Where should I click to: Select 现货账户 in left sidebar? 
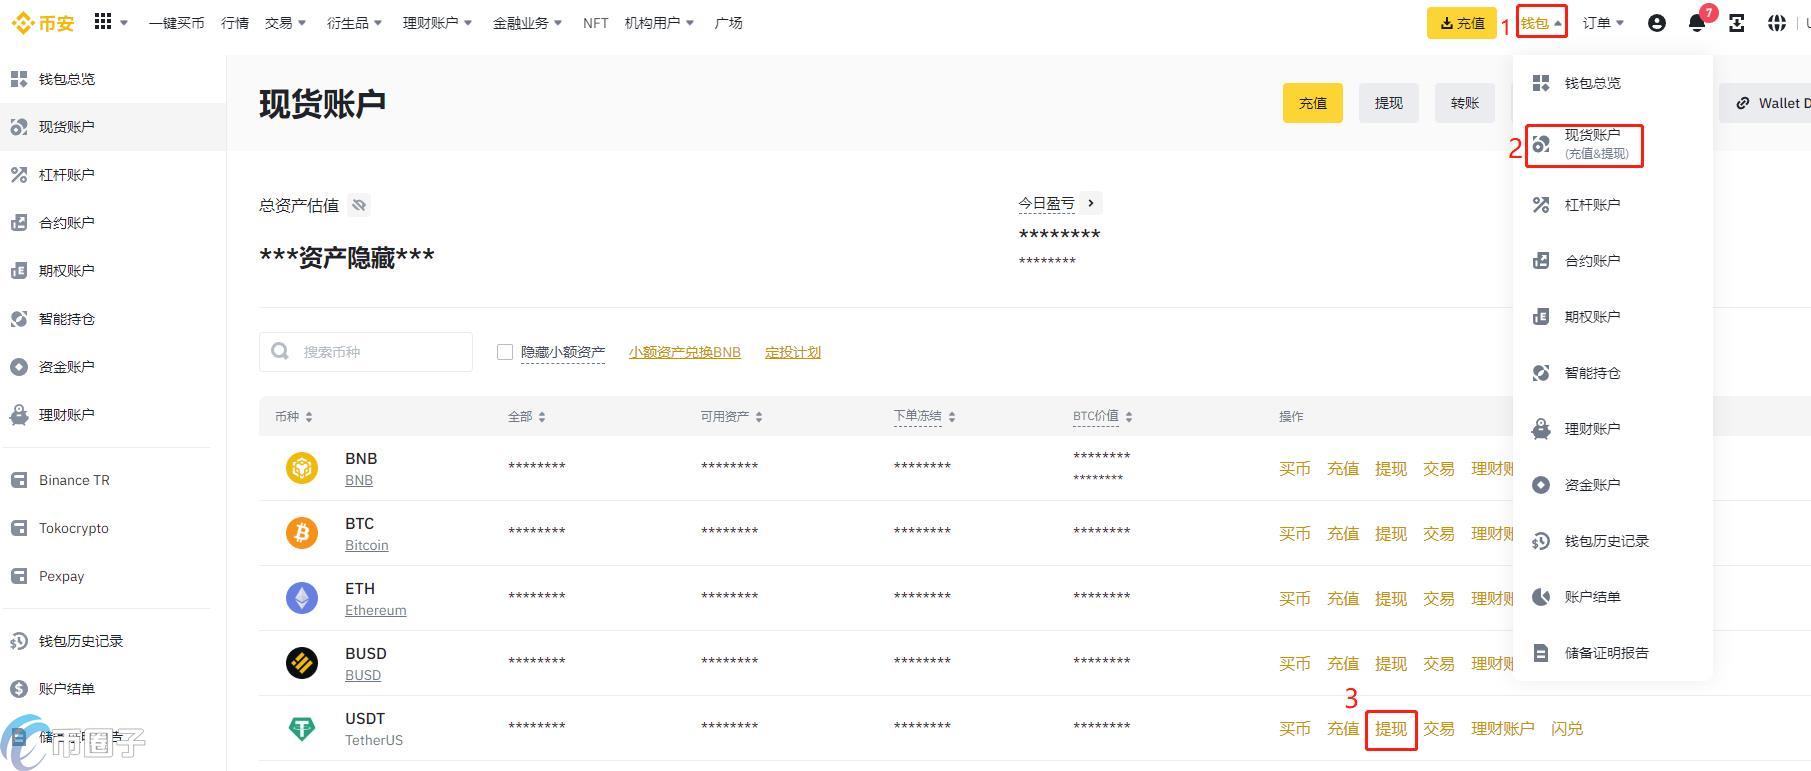113,127
